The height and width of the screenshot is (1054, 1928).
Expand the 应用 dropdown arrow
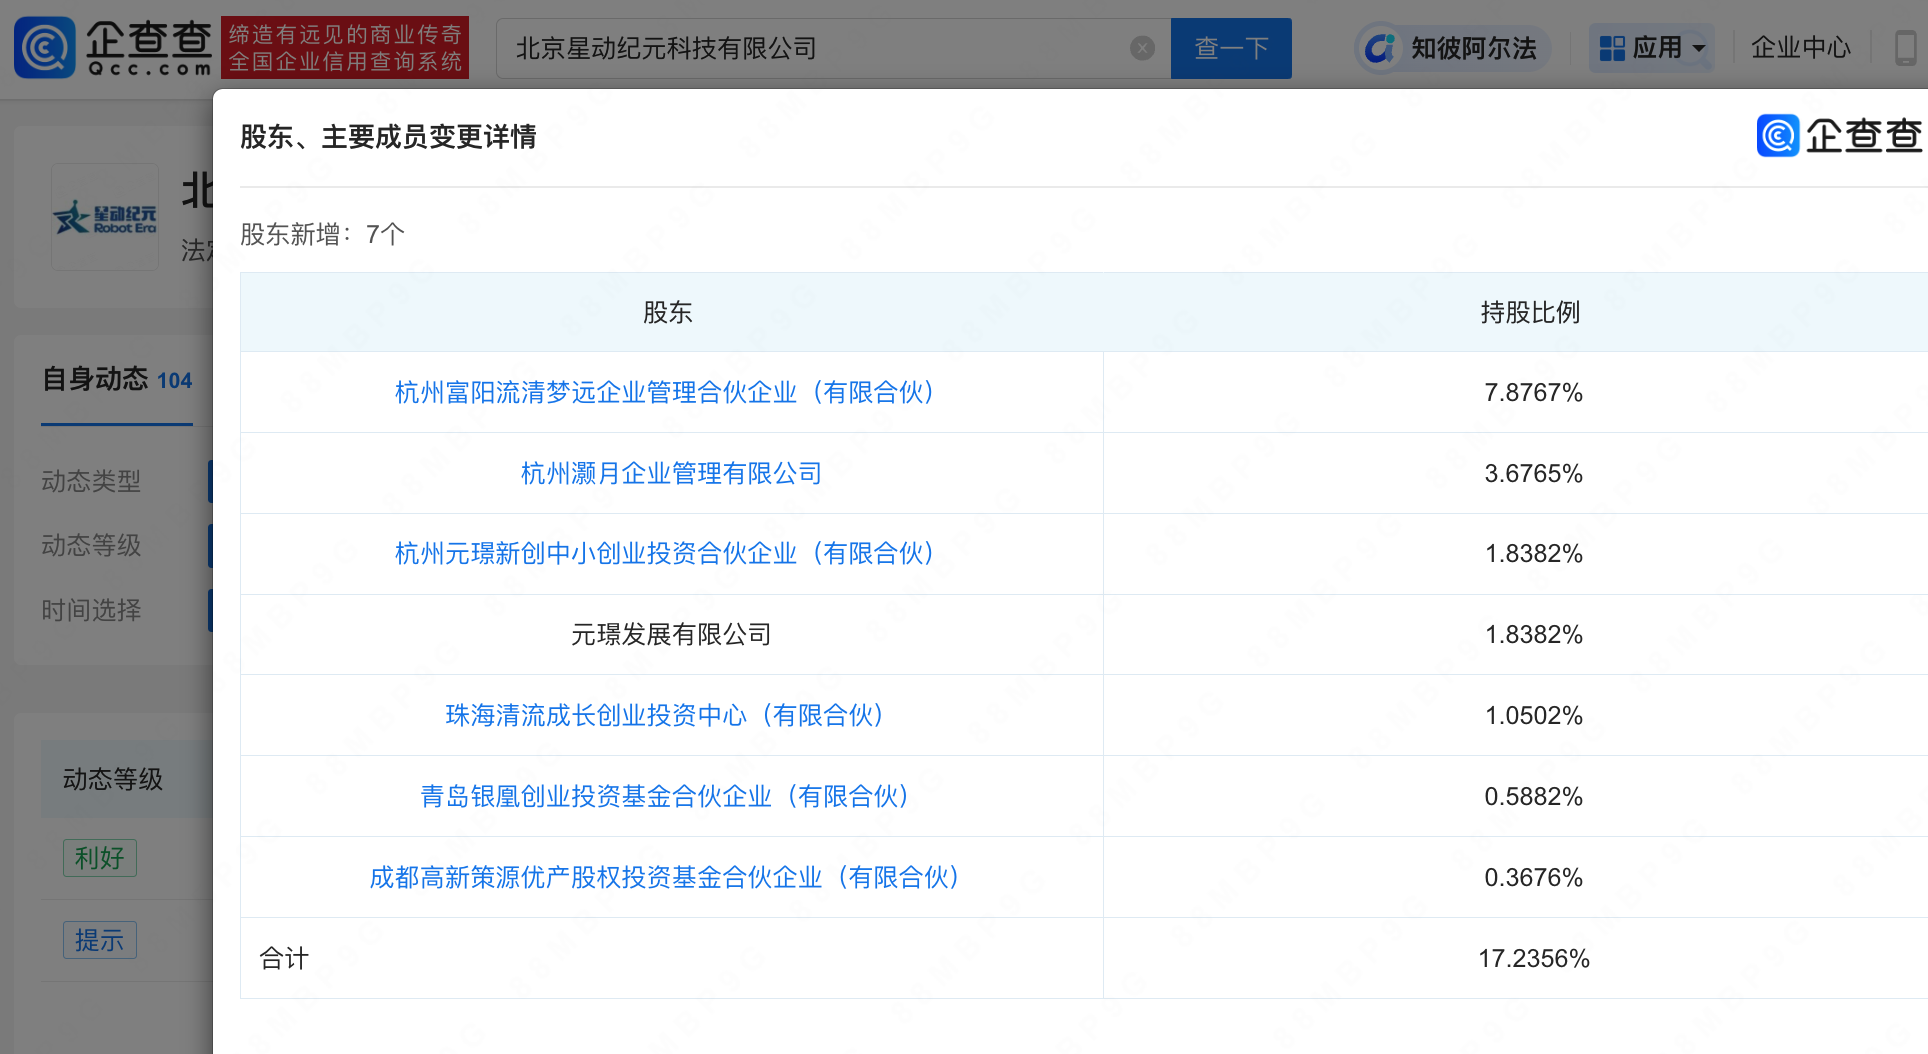(1698, 48)
